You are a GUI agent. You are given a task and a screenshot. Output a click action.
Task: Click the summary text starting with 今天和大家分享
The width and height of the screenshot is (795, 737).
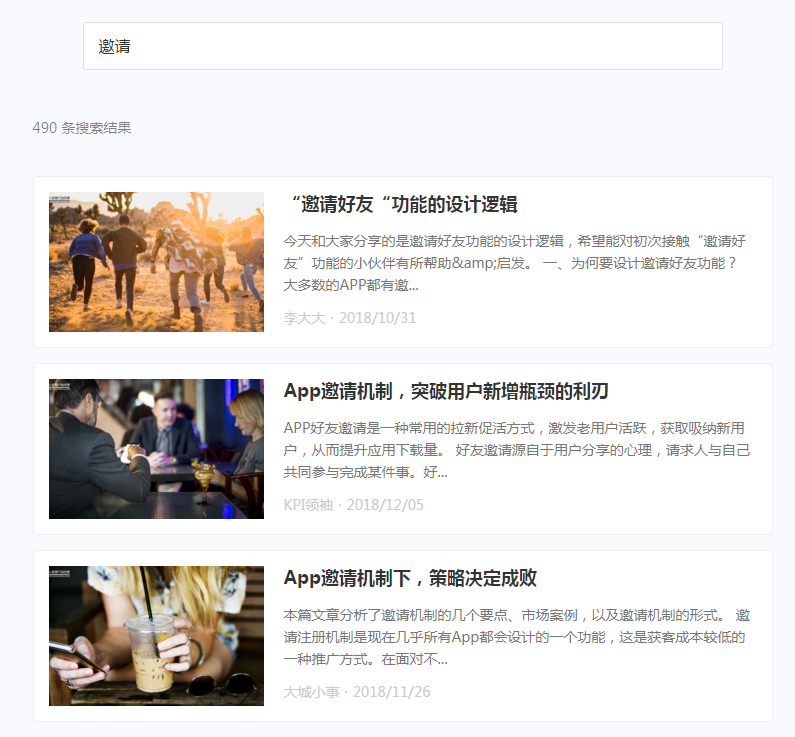coord(514,263)
